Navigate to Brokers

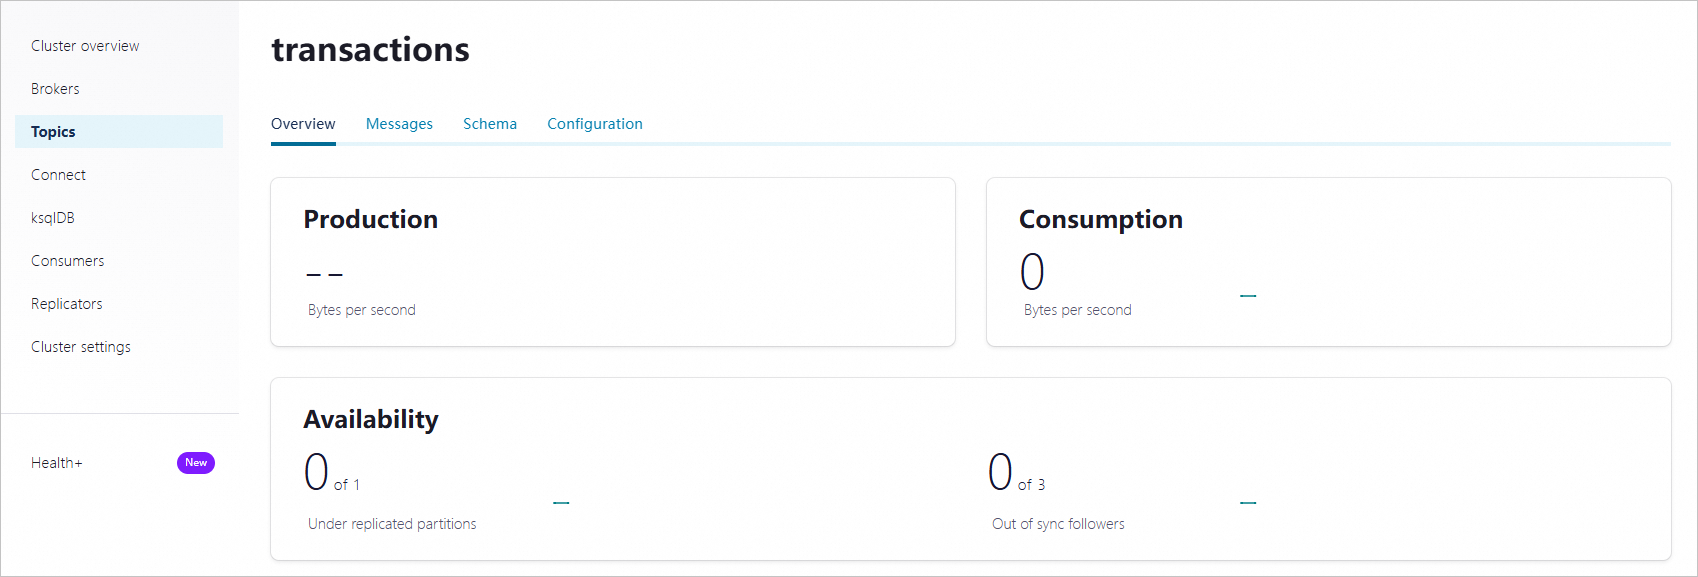pyautogui.click(x=55, y=88)
